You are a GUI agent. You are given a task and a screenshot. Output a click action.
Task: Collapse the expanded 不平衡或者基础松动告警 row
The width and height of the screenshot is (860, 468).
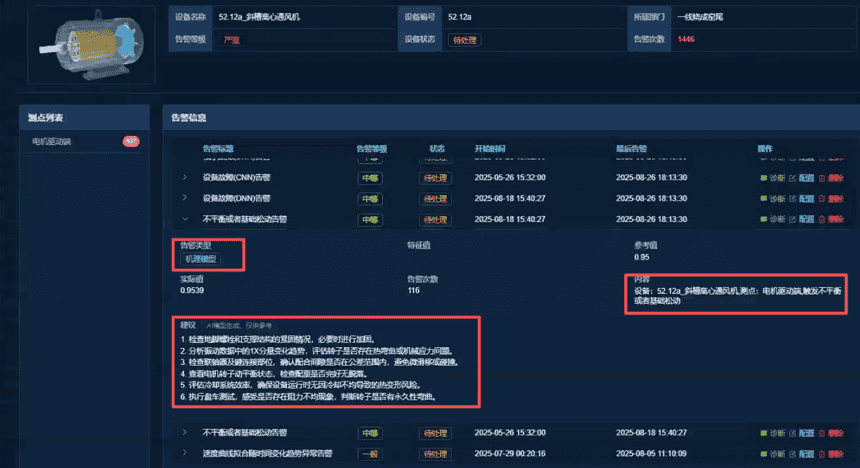tap(184, 220)
